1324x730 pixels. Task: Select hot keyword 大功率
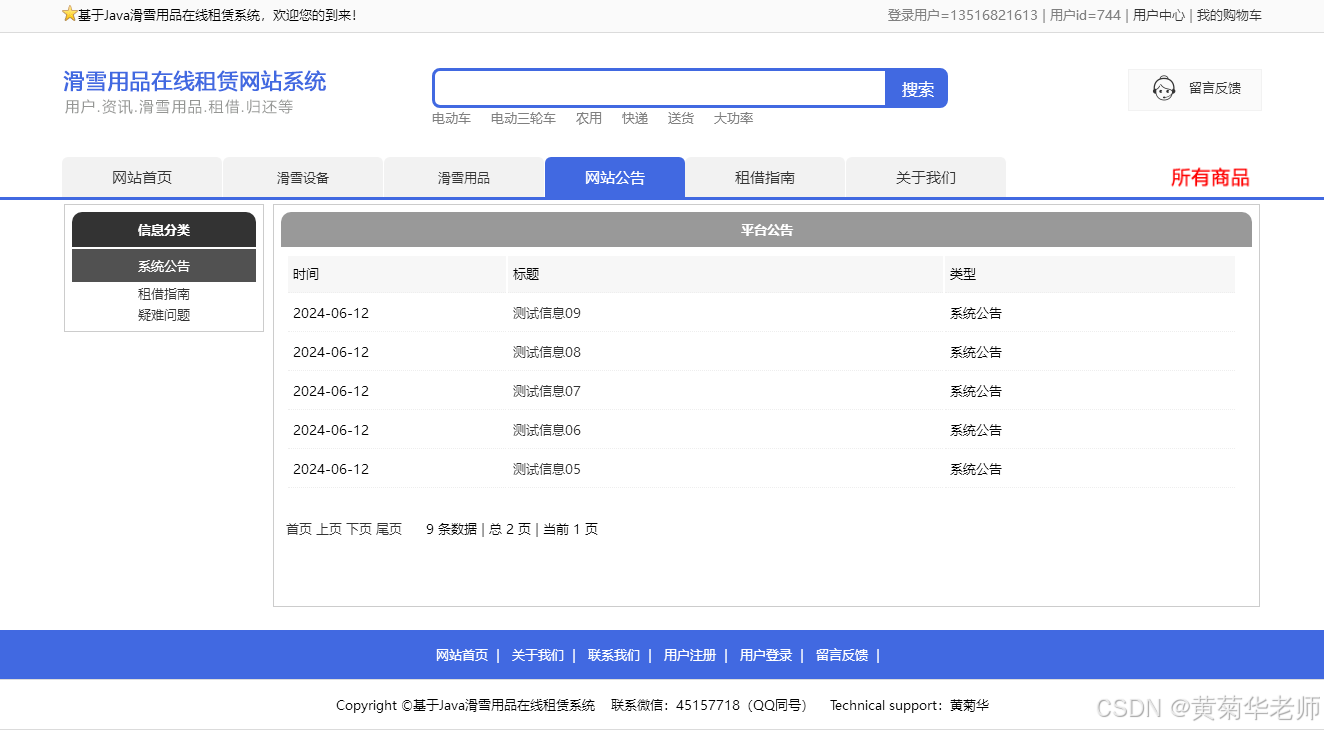(x=733, y=118)
